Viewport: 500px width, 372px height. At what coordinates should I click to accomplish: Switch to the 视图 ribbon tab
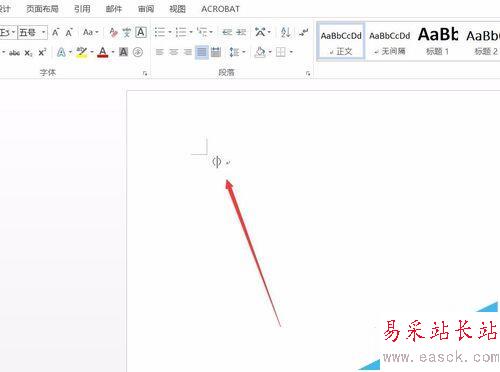coord(177,9)
